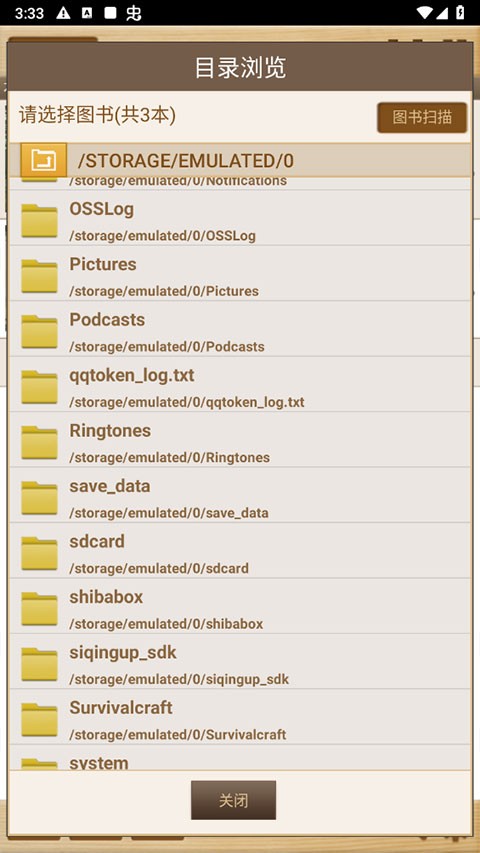Select the qqtoken_log.txt folder icon
The image size is (480, 853).
(x=39, y=387)
